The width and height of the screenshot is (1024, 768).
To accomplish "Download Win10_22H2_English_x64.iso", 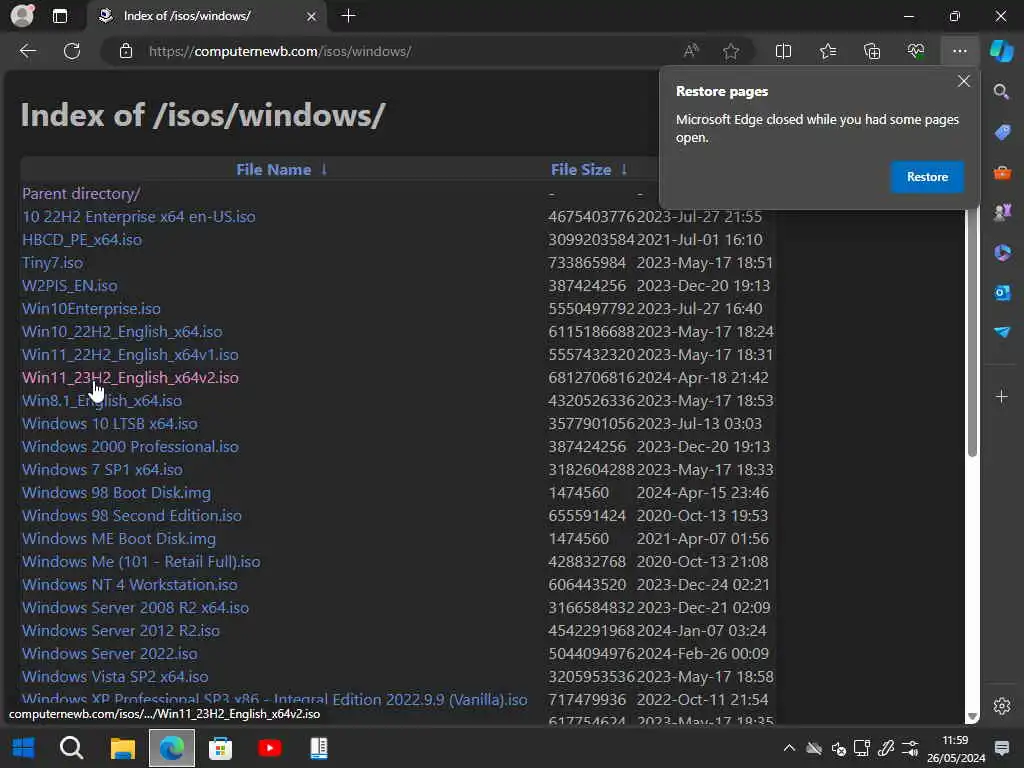I will point(122,332).
